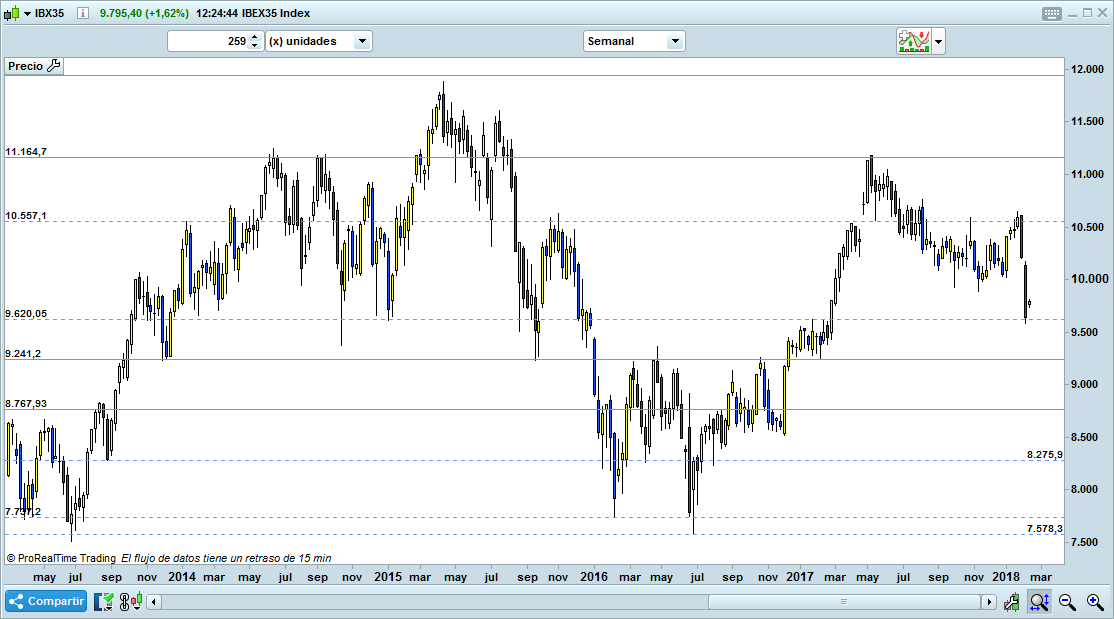This screenshot has width=1114, height=619.
Task: Open the chart price settings wrench icon
Action: [x=53, y=65]
